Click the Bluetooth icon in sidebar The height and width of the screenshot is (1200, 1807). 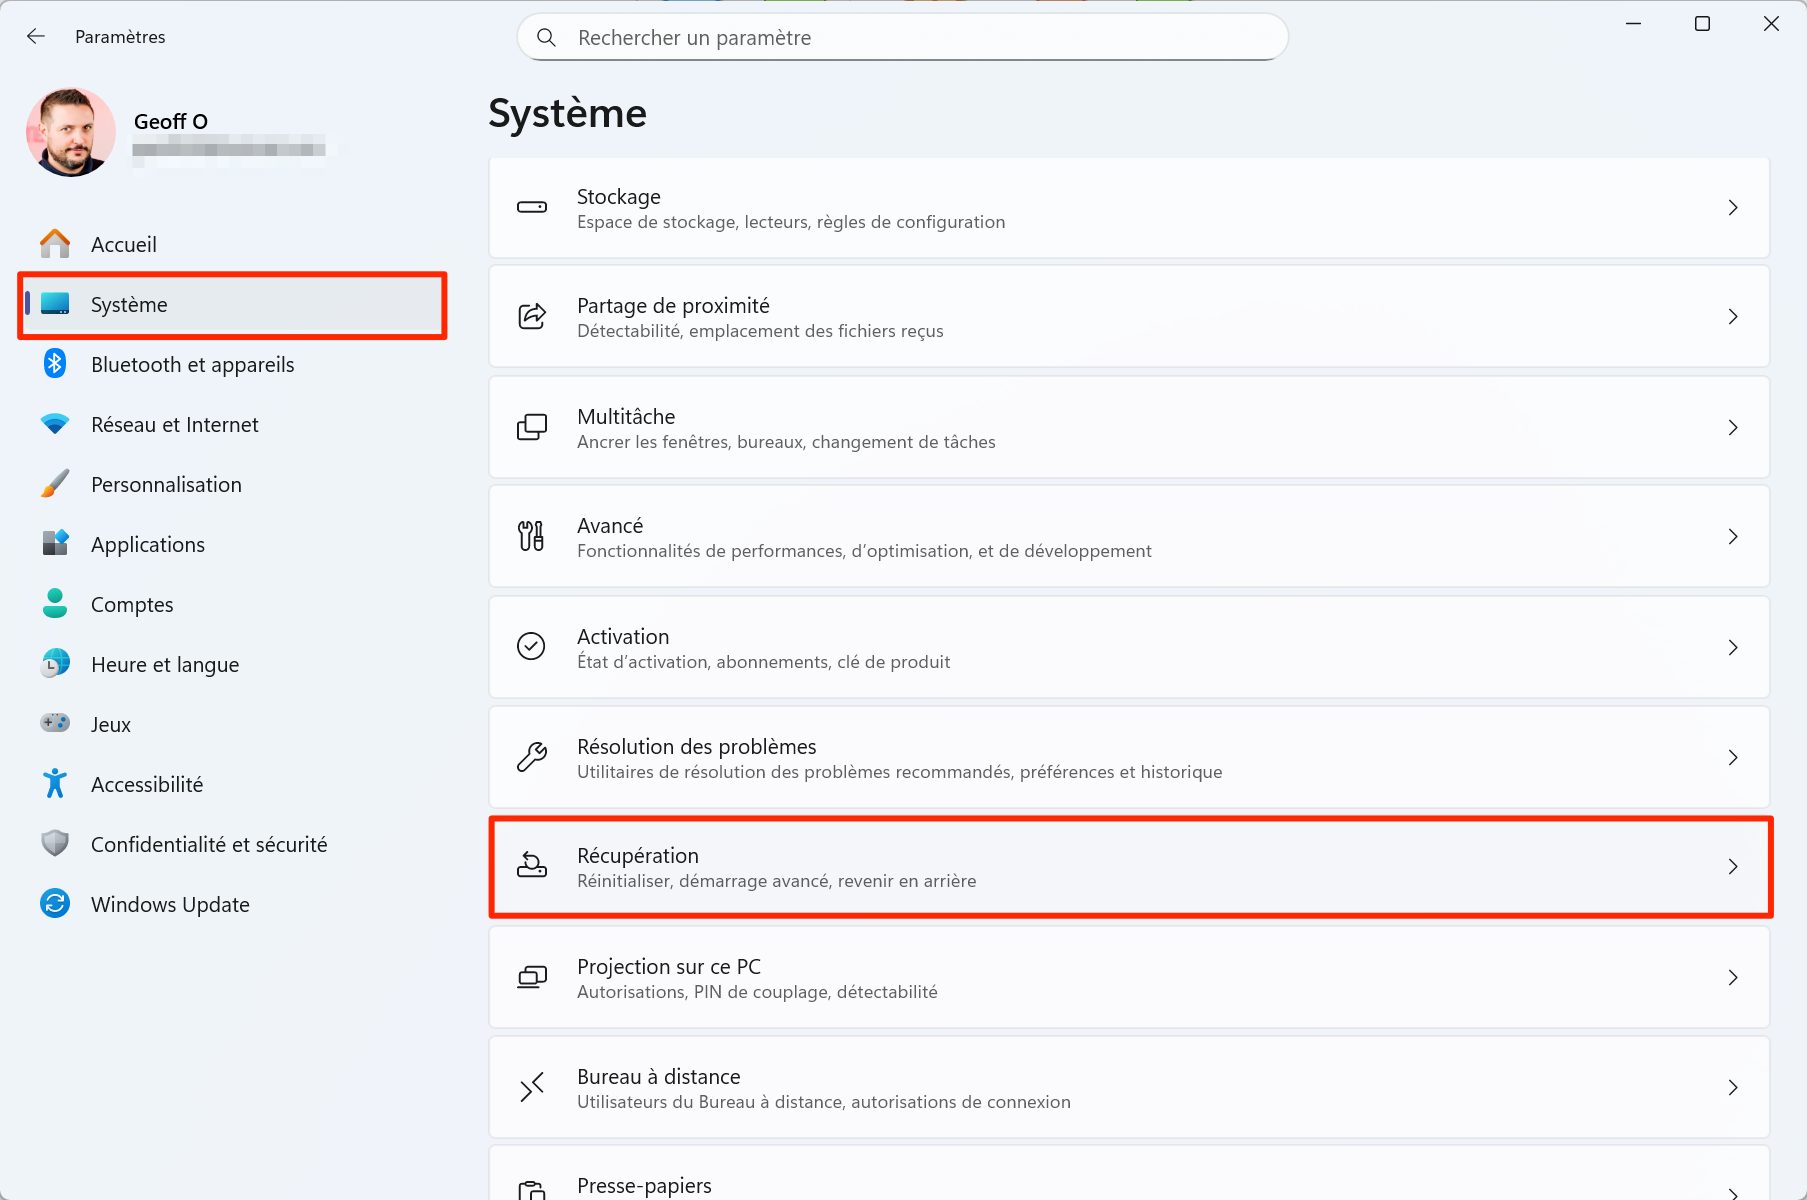(x=55, y=364)
